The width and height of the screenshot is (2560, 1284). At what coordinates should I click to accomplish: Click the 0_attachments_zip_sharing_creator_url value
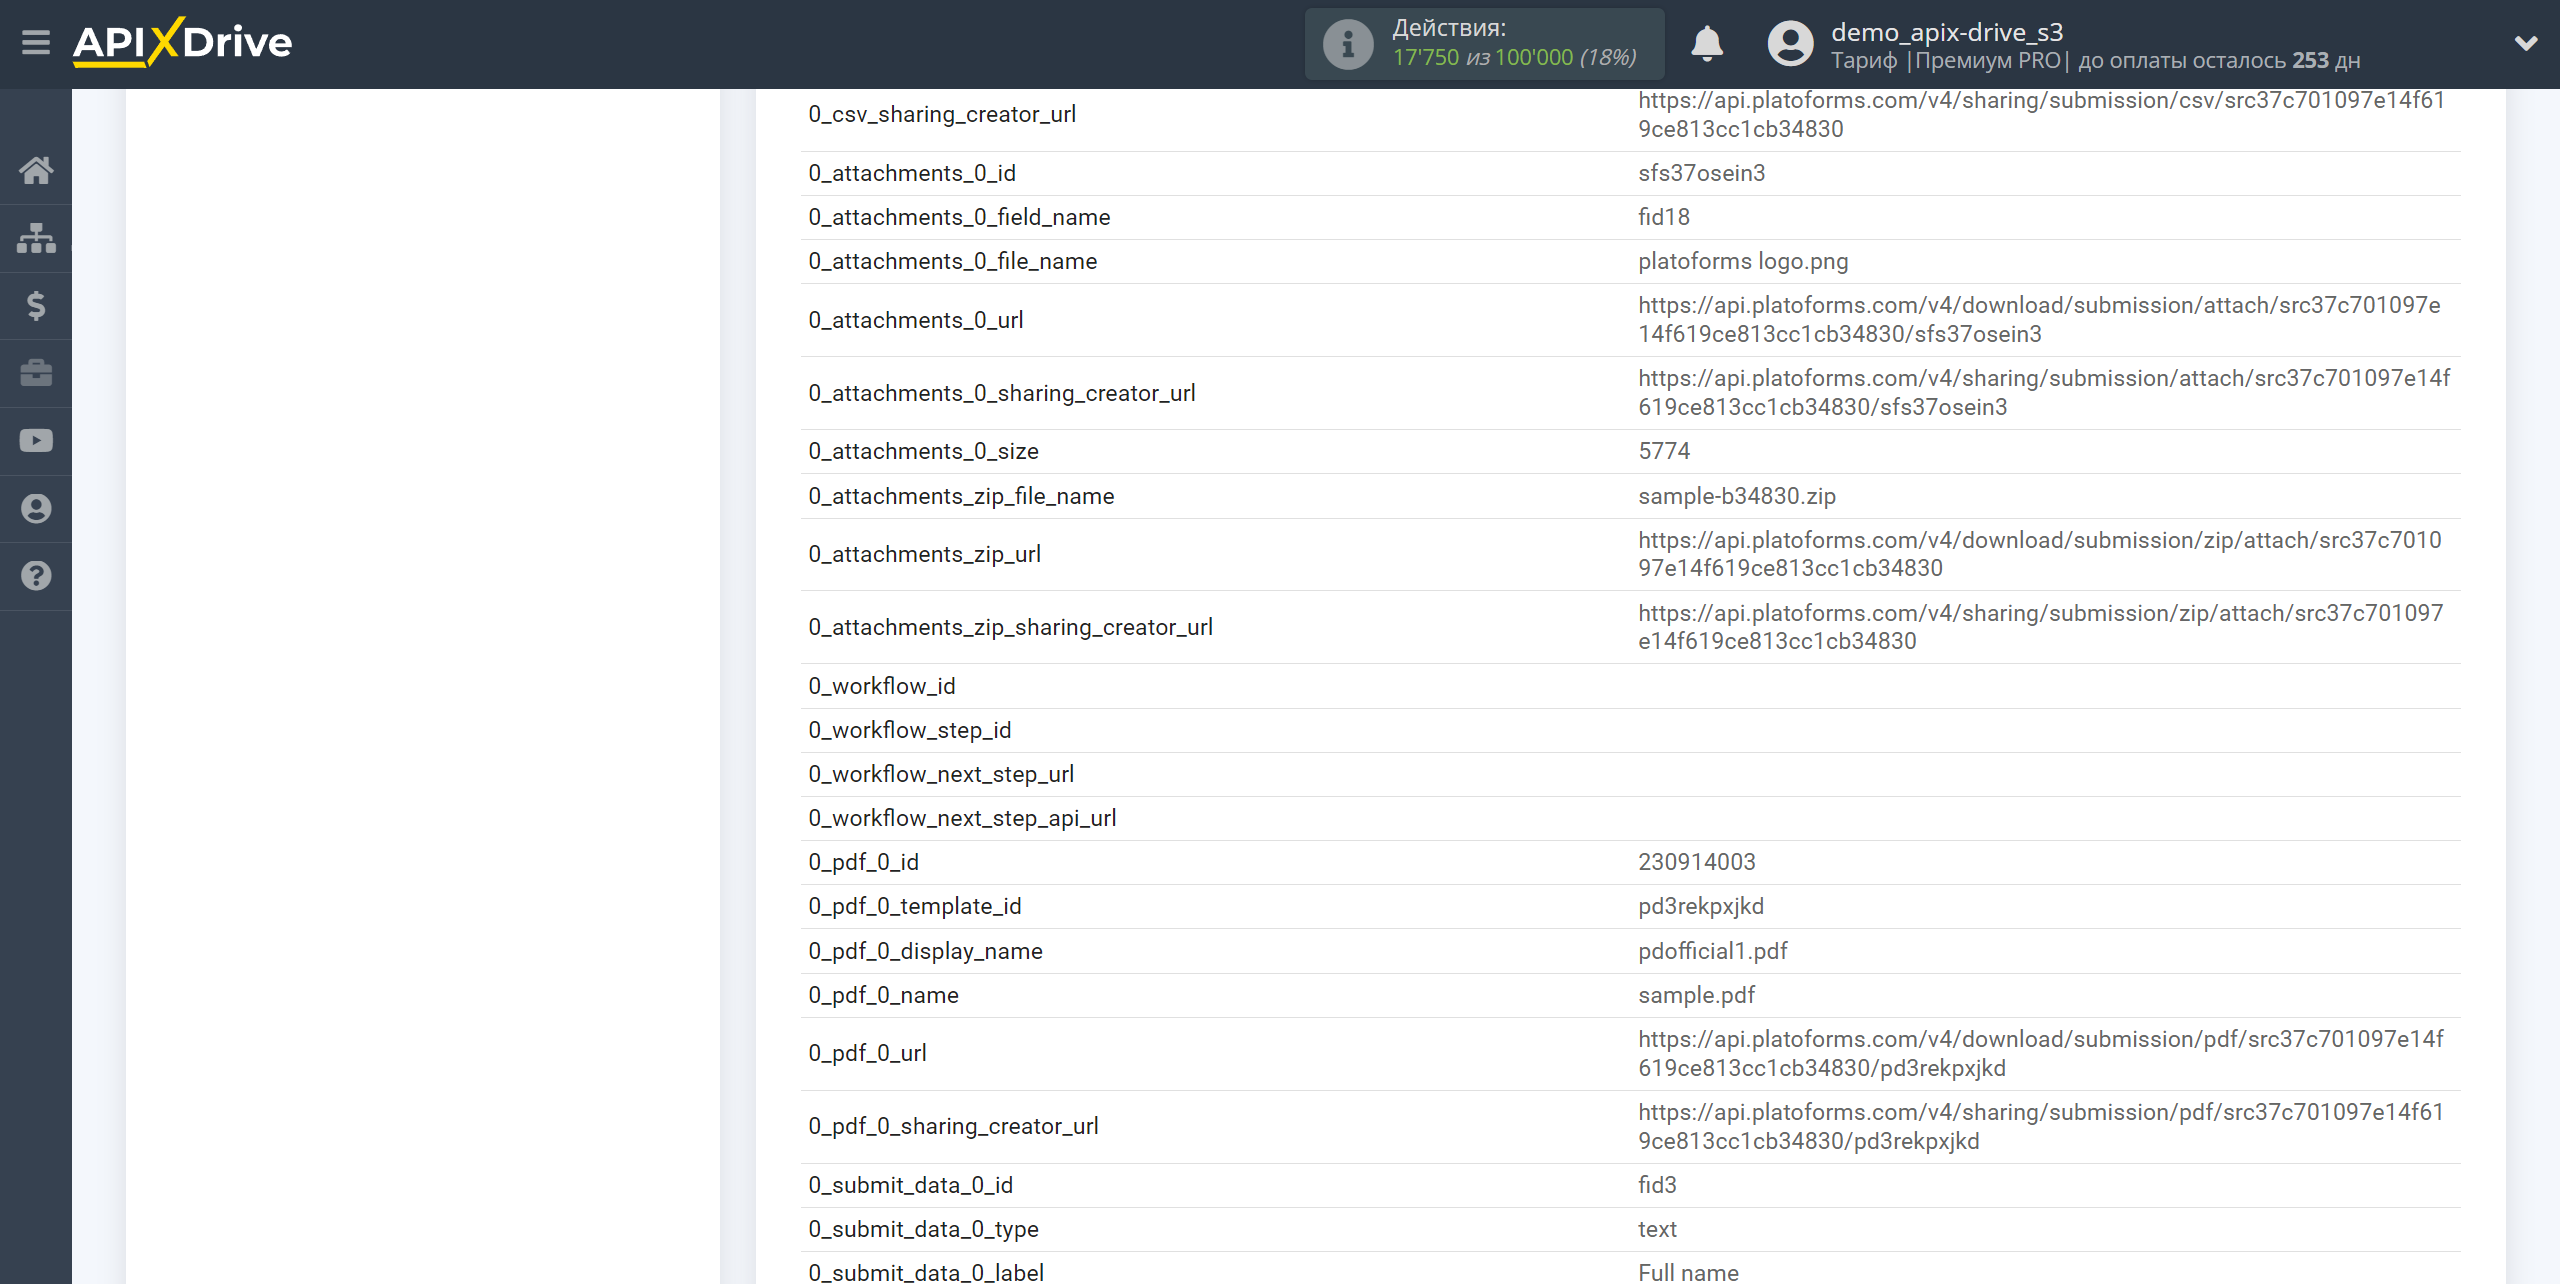pyautogui.click(x=2041, y=627)
